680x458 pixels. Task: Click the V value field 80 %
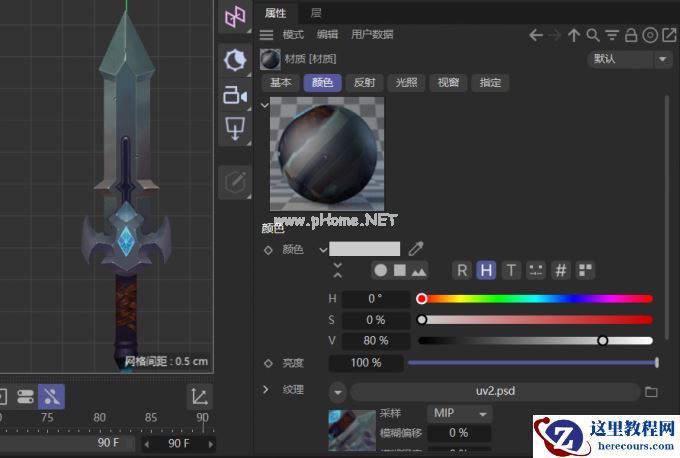(x=376, y=341)
